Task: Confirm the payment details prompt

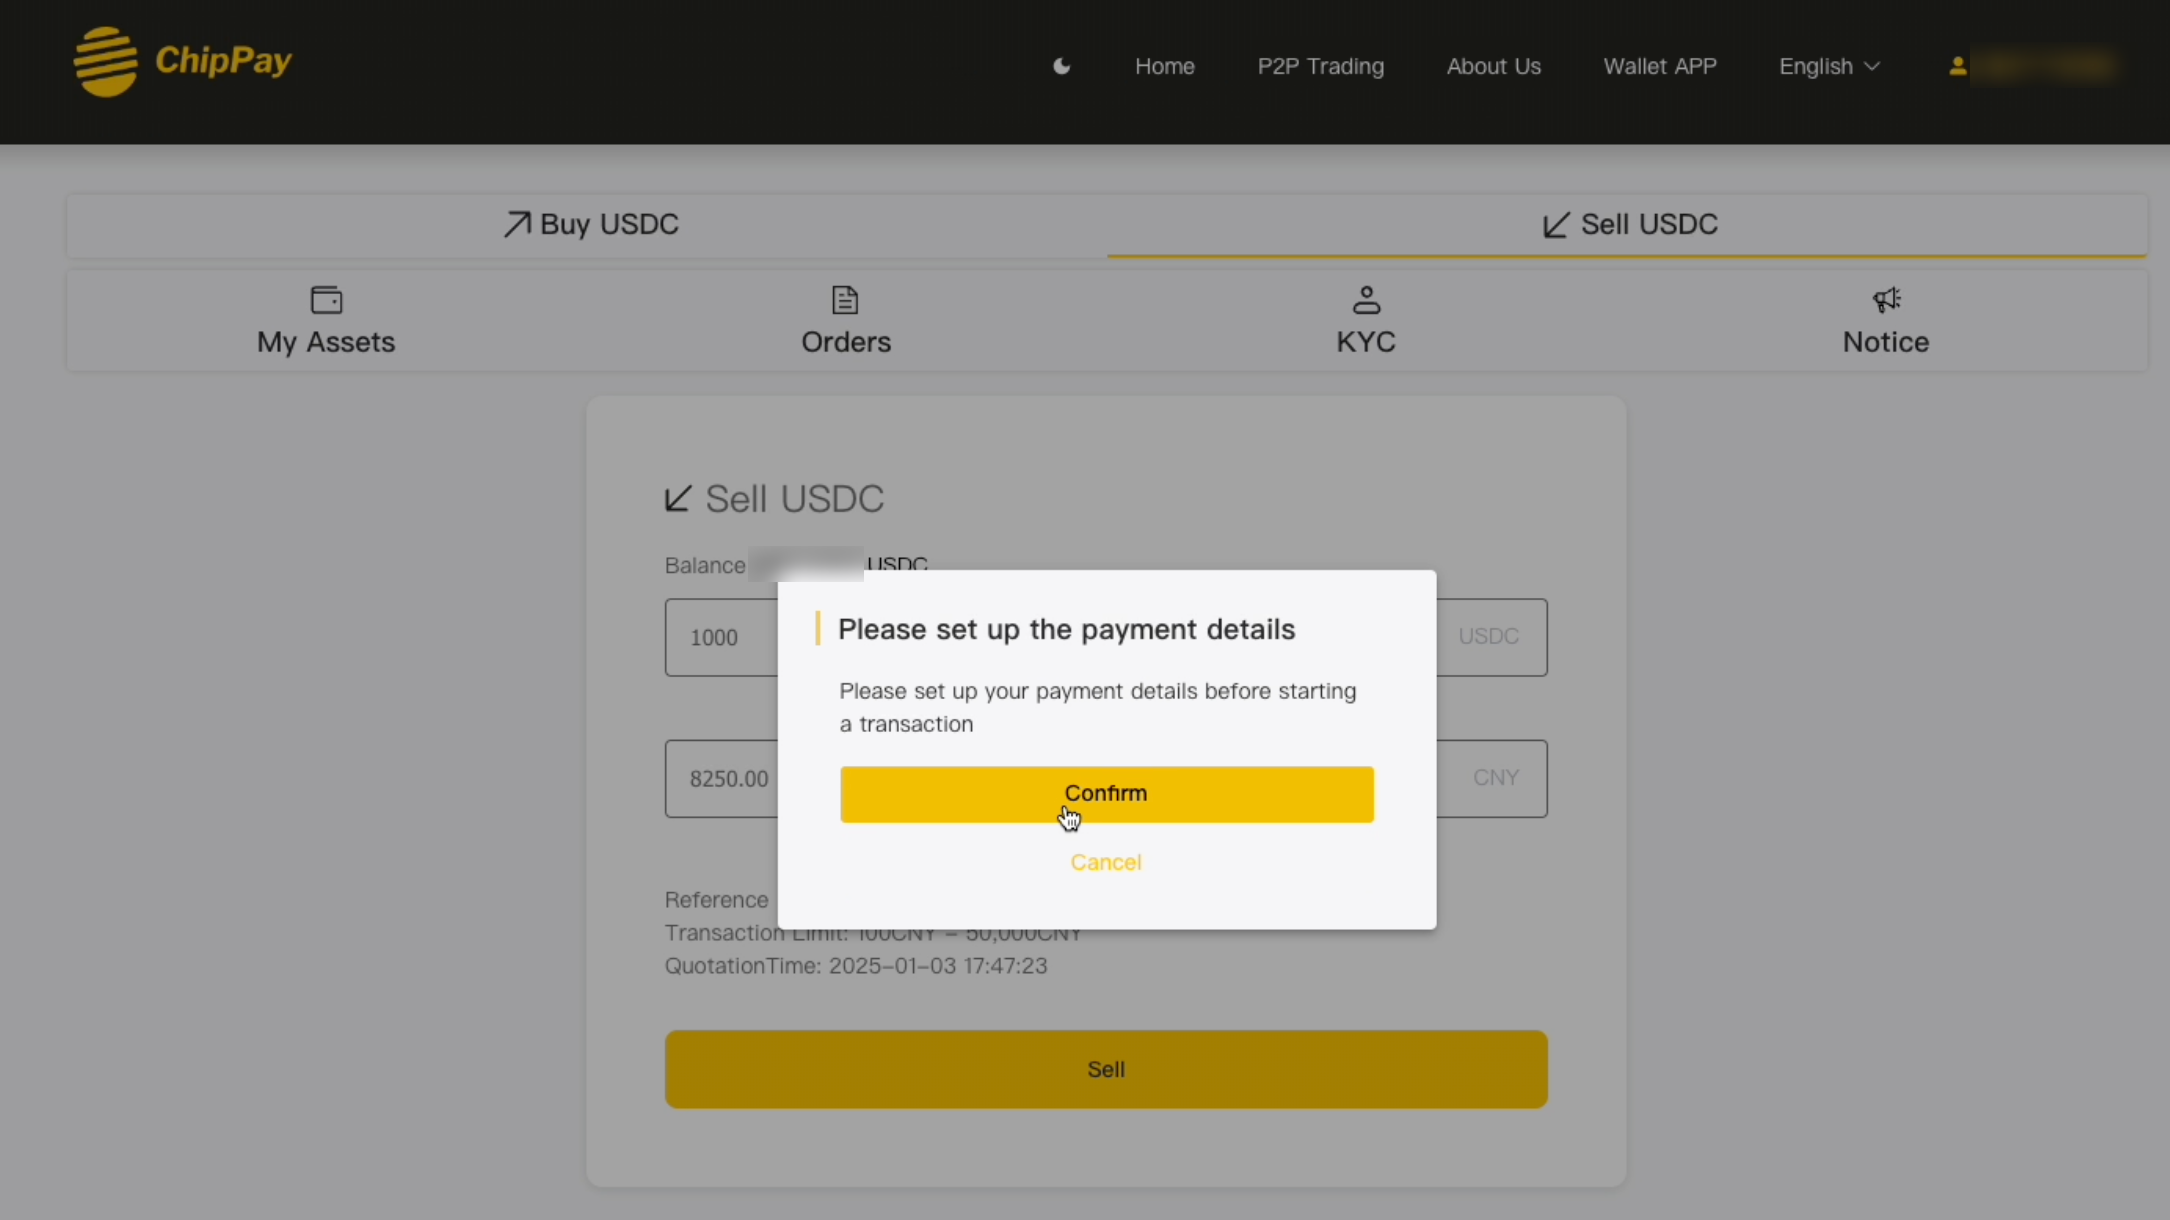Action: 1107,794
